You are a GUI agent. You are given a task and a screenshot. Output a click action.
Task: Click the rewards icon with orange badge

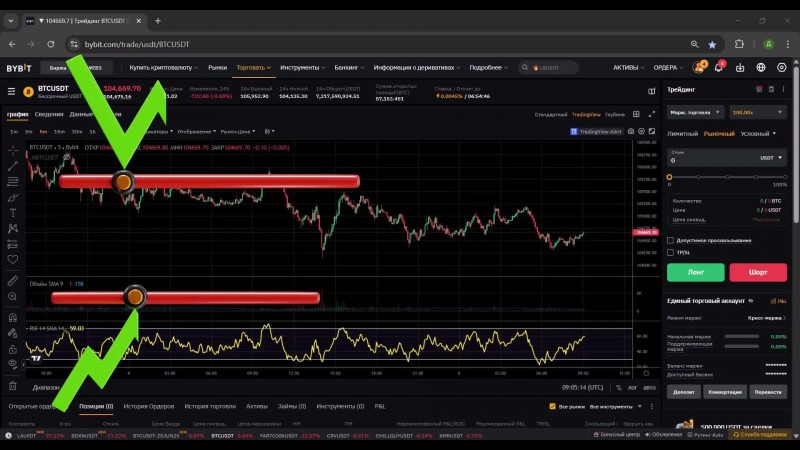pos(699,67)
